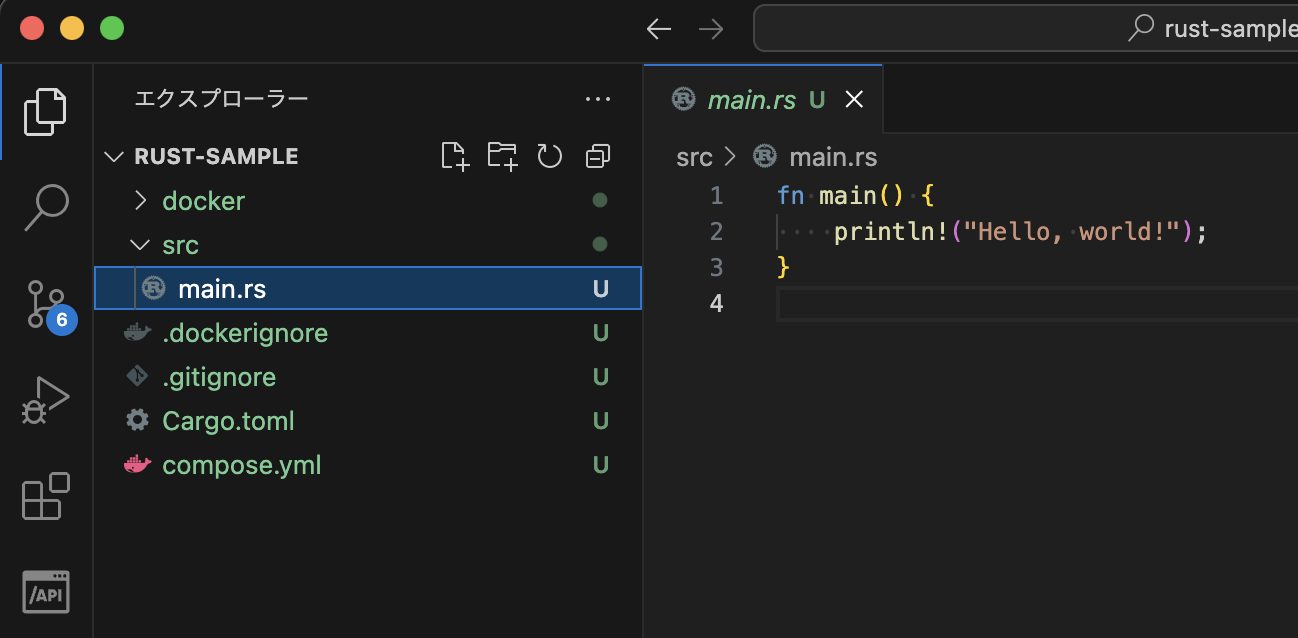
Task: Open Source Control with 6 changes
Action: click(46, 304)
